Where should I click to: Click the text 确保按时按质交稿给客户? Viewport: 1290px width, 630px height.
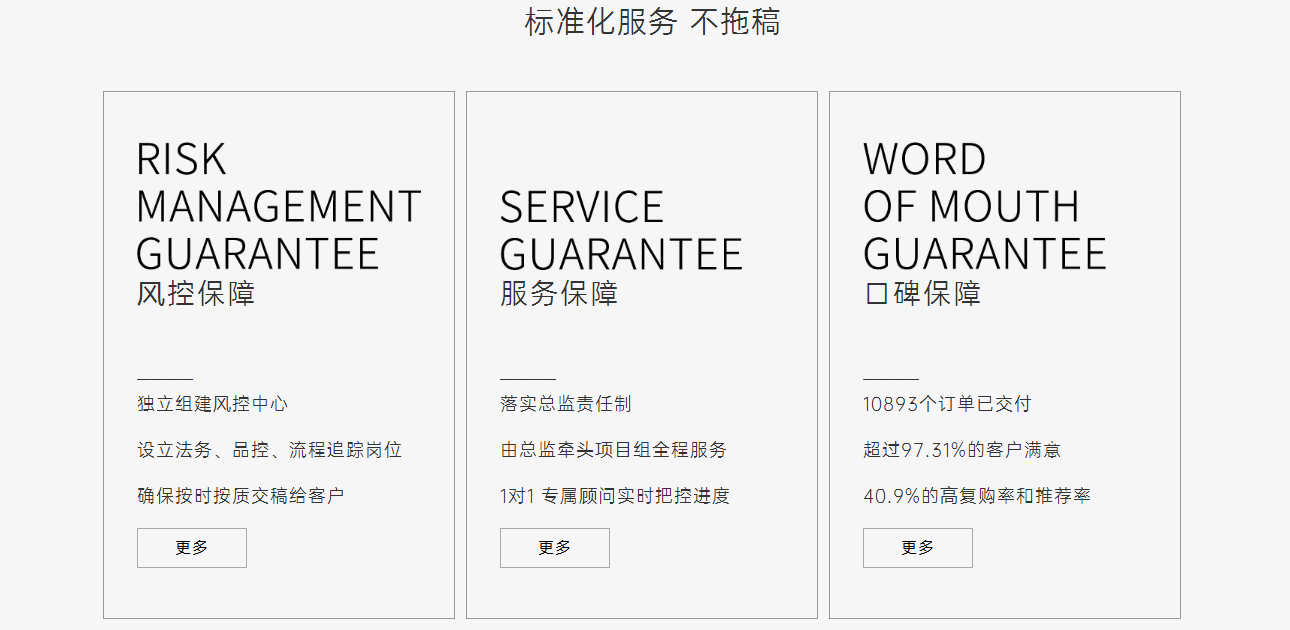241,496
